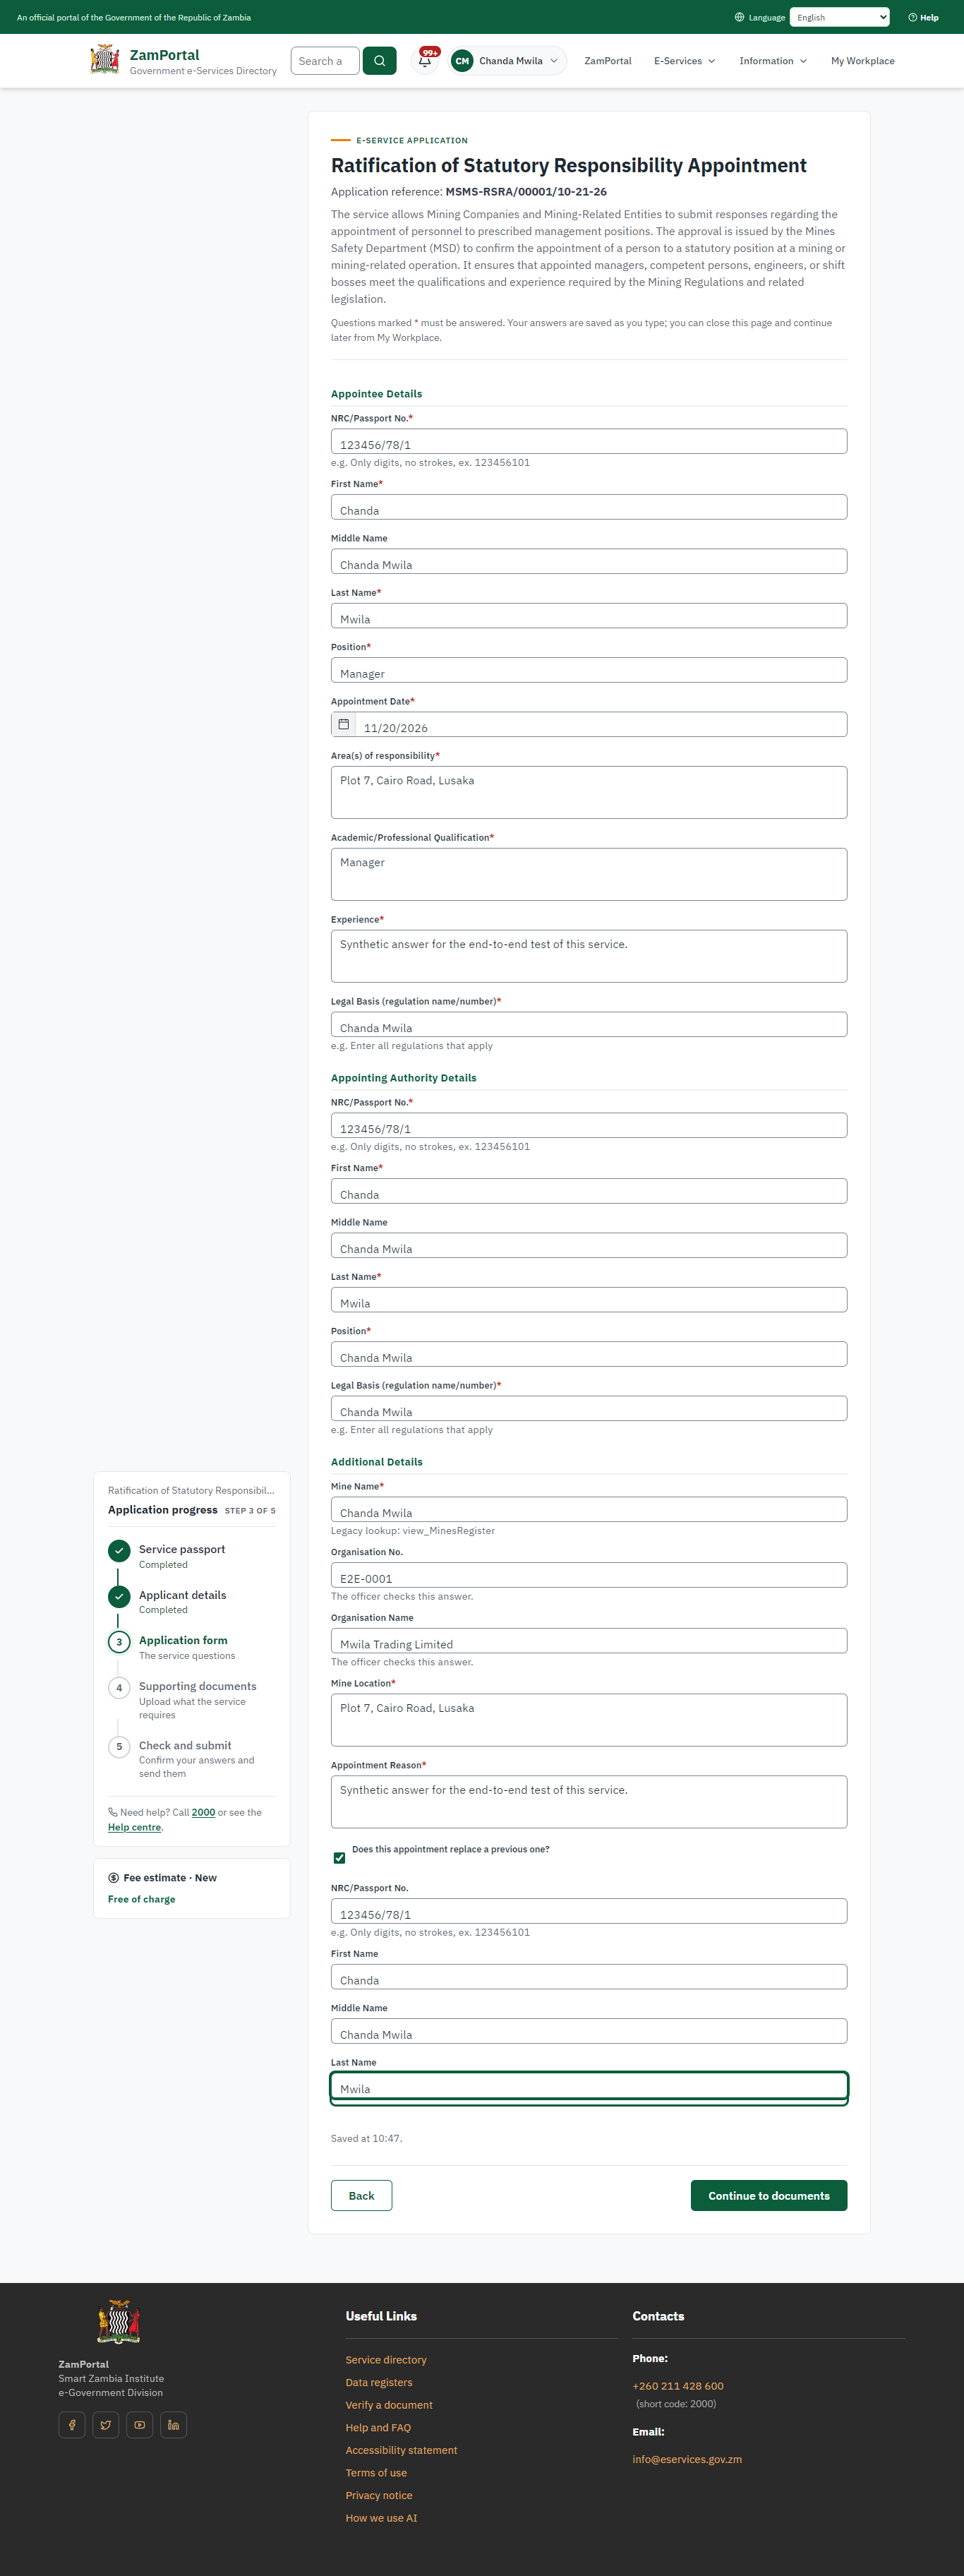Click the Back button
Image resolution: width=964 pixels, height=2576 pixels.
point(361,2195)
